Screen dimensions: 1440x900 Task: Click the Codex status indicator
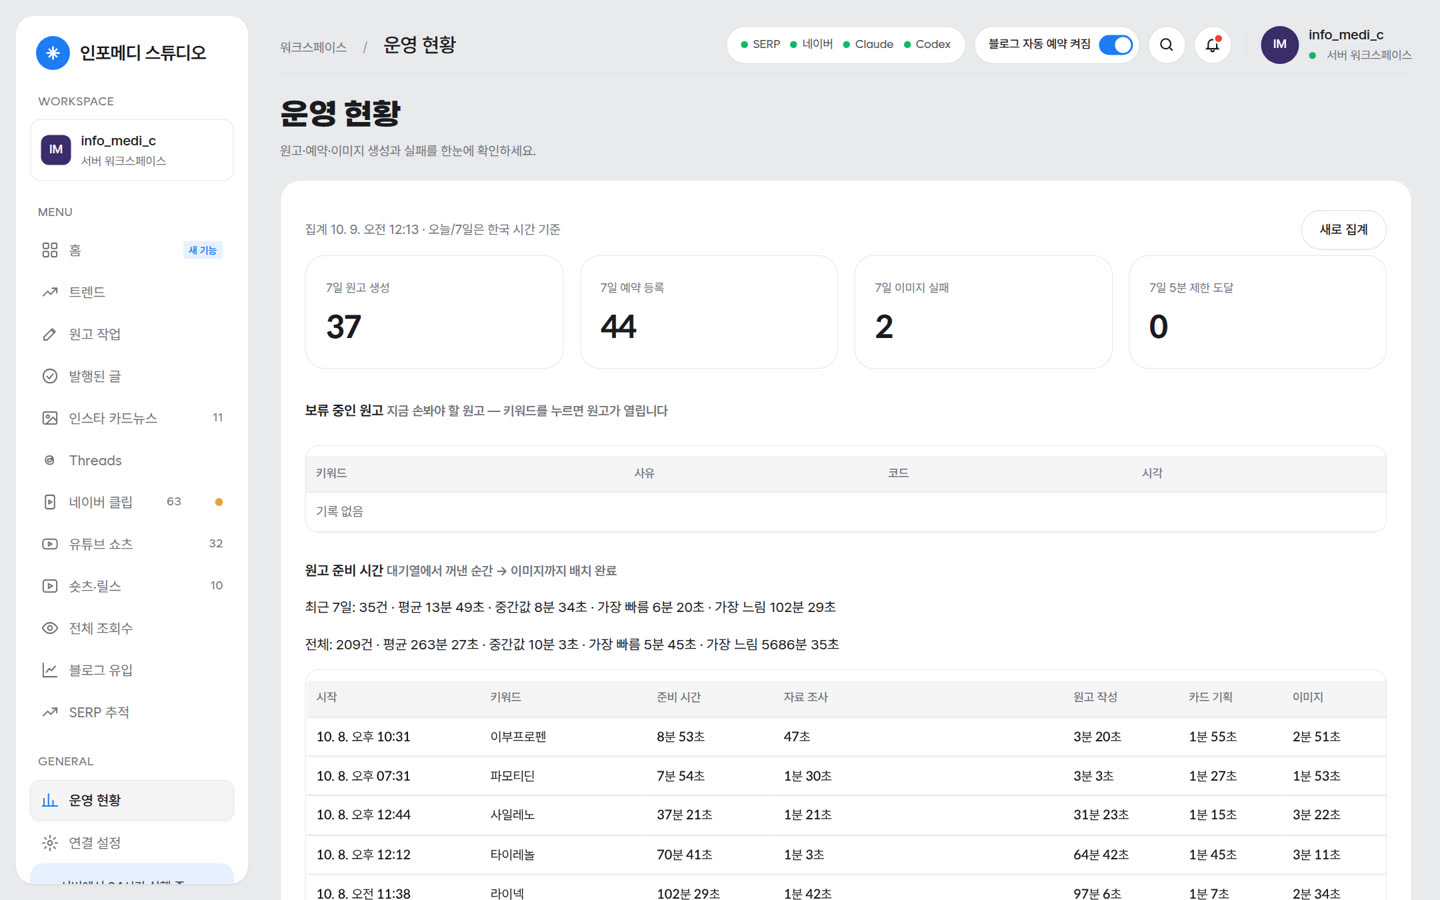pos(927,45)
